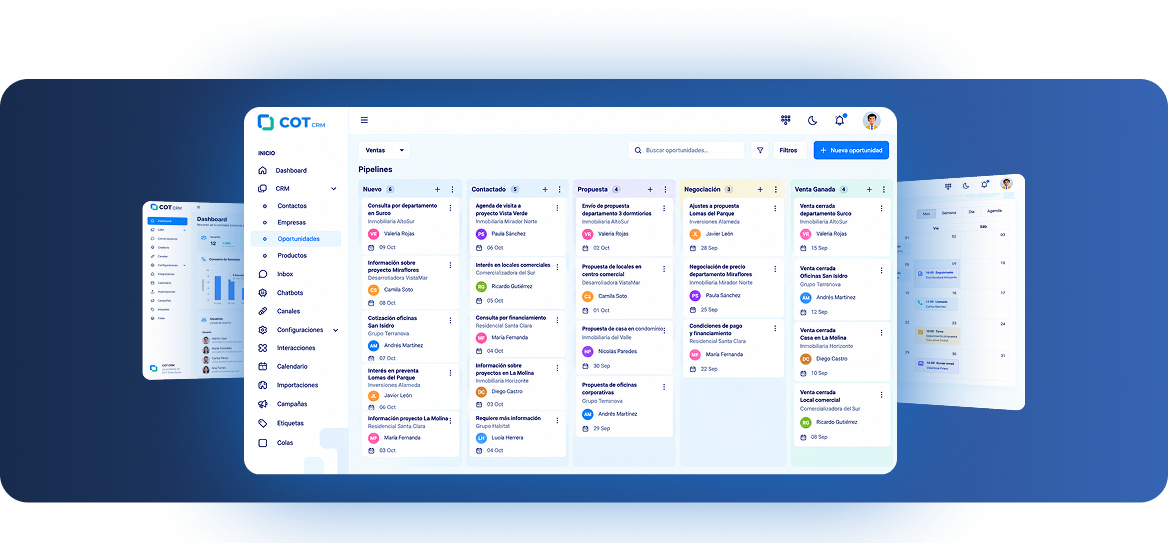Click the Venta Ganada count badge 4
The height and width of the screenshot is (543, 1168).
point(843,190)
